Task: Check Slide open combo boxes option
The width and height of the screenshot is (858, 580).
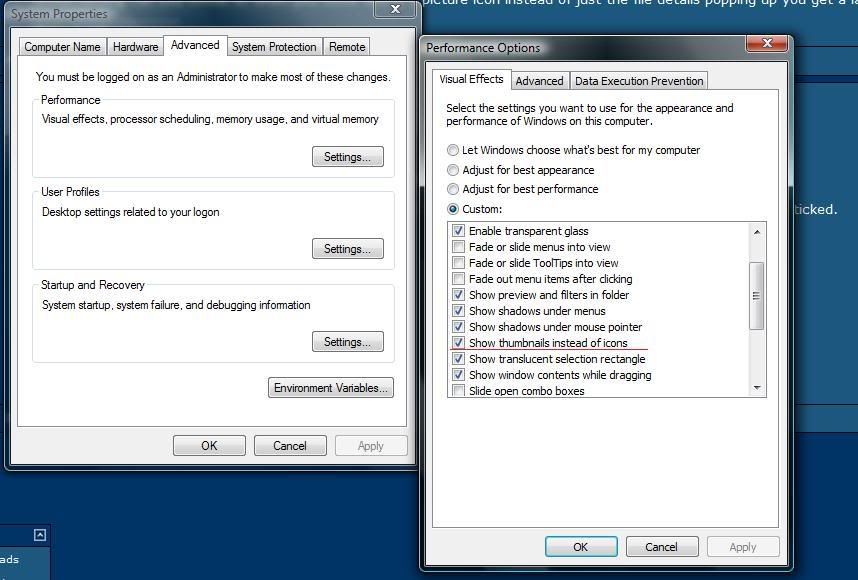Action: [x=458, y=391]
